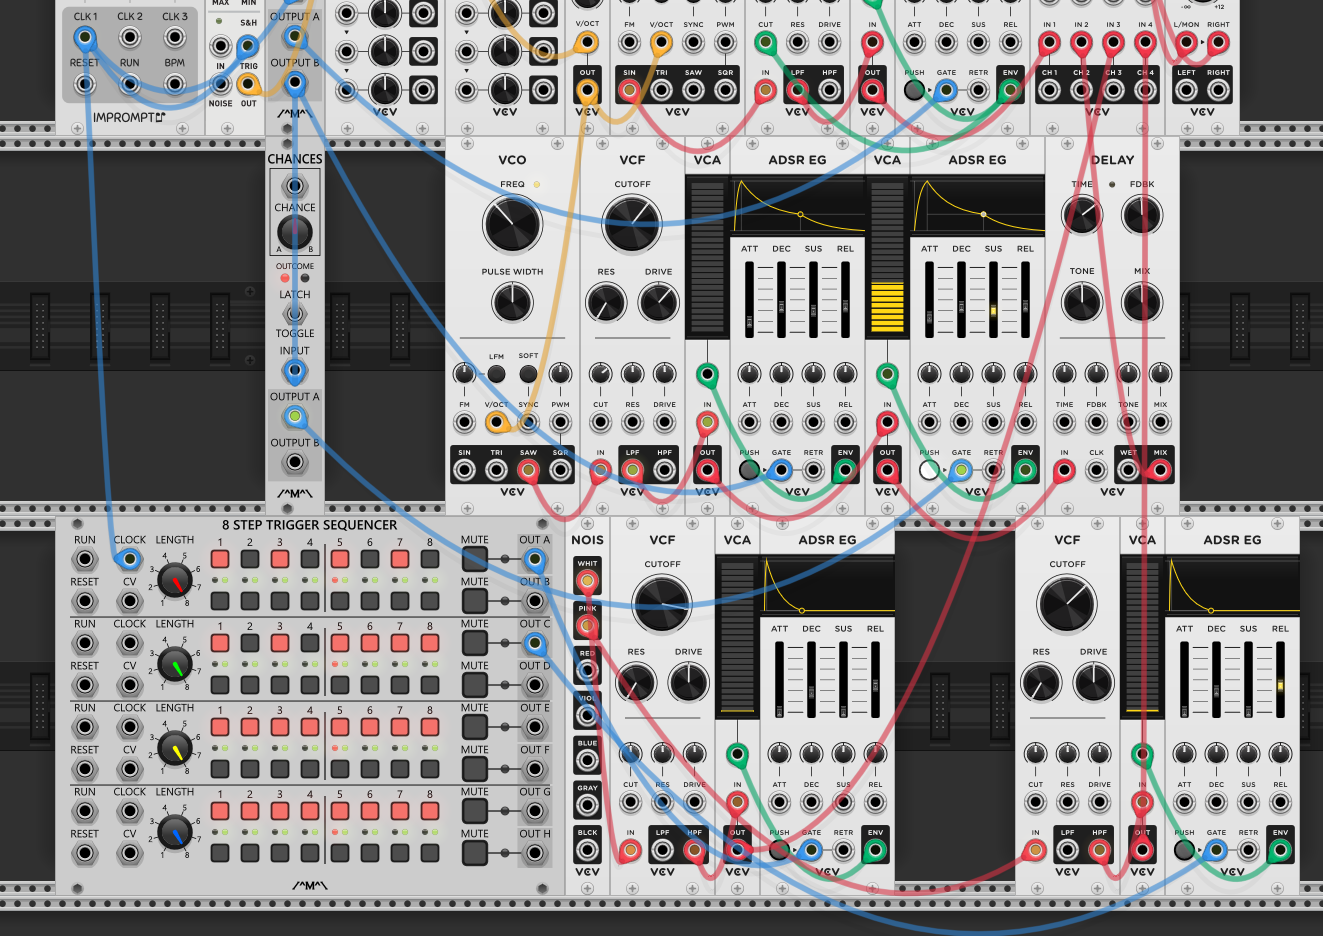Click SIN output on middle-row VCO
The width and height of the screenshot is (1323, 936).
click(x=464, y=470)
